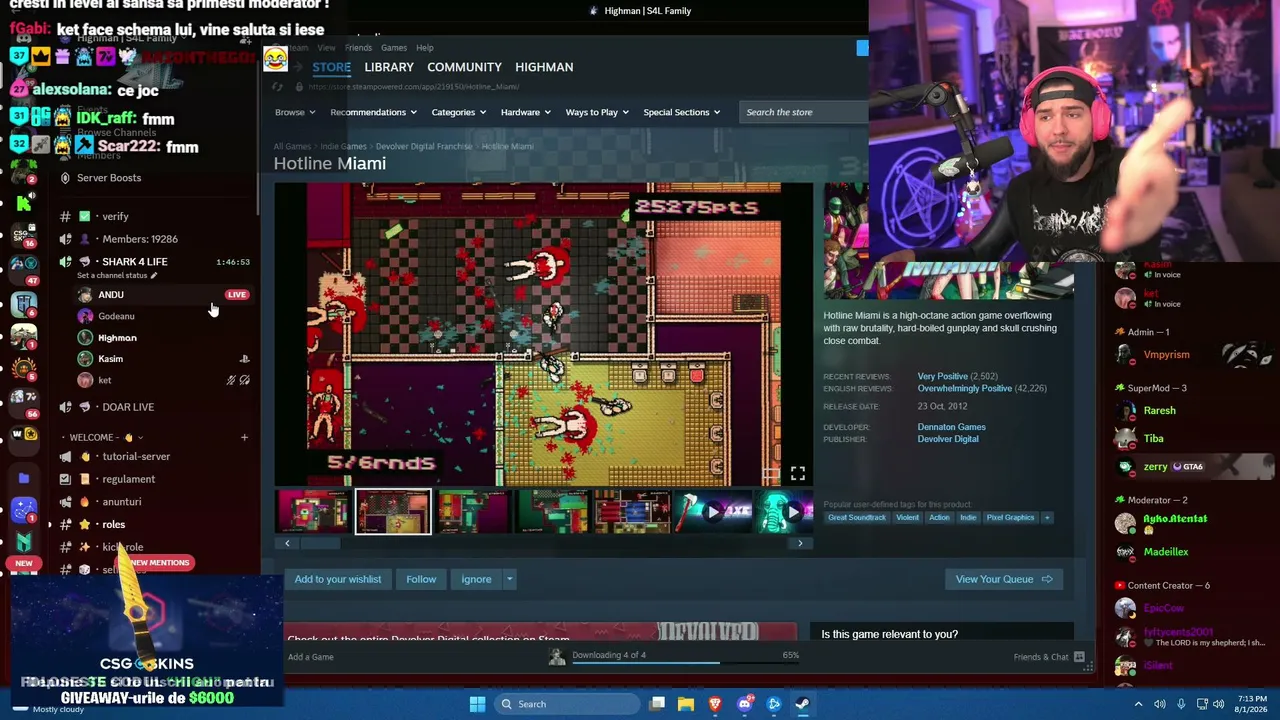Image resolution: width=1280 pixels, height=720 pixels.
Task: Expand the Browse store dropdown
Action: click(295, 112)
